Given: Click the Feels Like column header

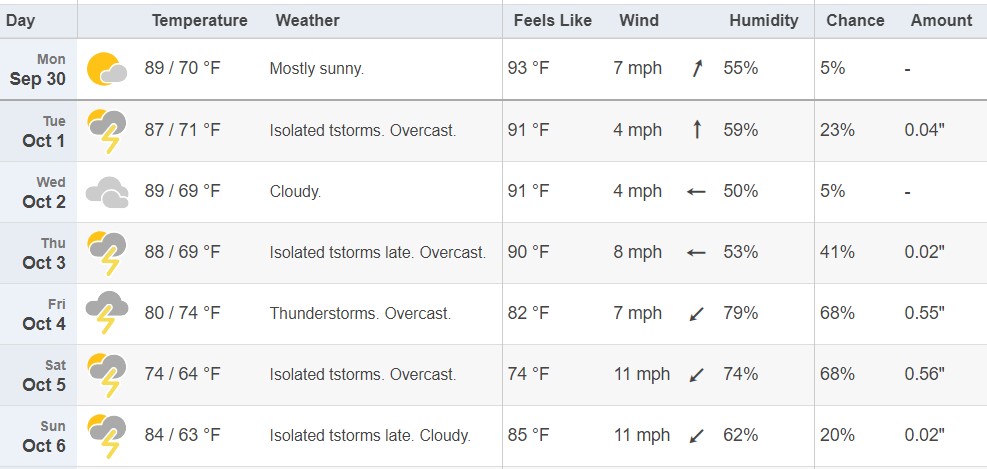Looking at the screenshot, I should [x=553, y=20].
